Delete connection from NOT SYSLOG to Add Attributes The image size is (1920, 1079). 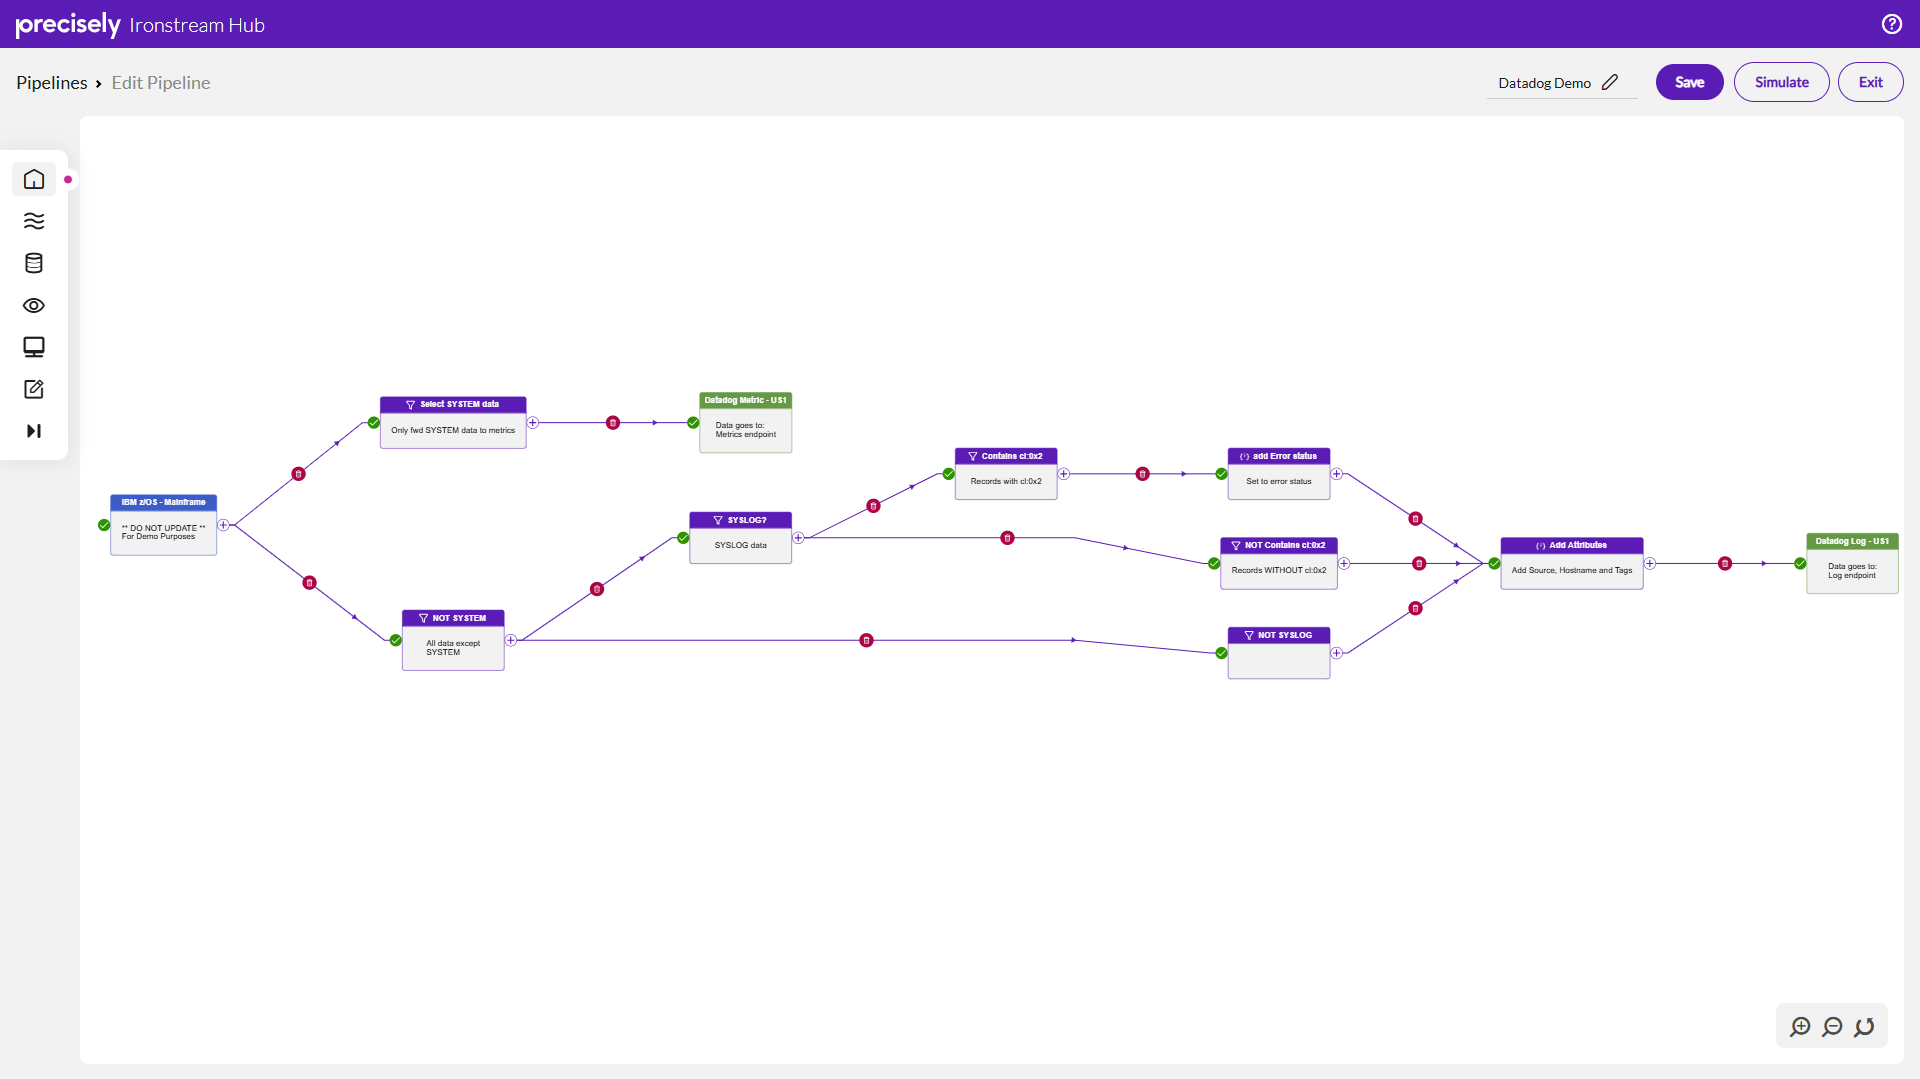point(1415,608)
